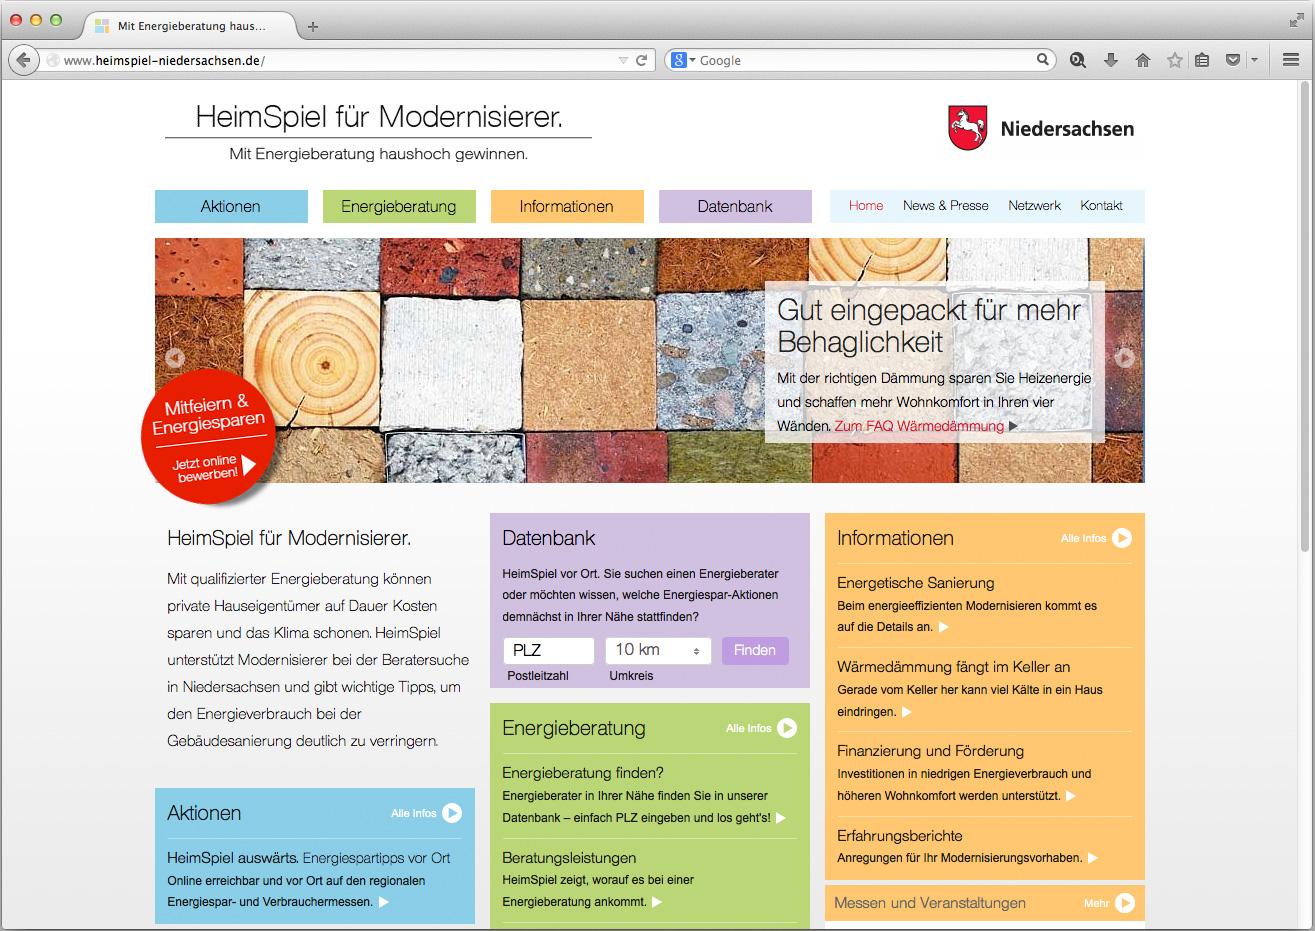Viewport: 1315px width, 931px height.
Task: Select the Datenbank navigation tab
Action: coord(735,206)
